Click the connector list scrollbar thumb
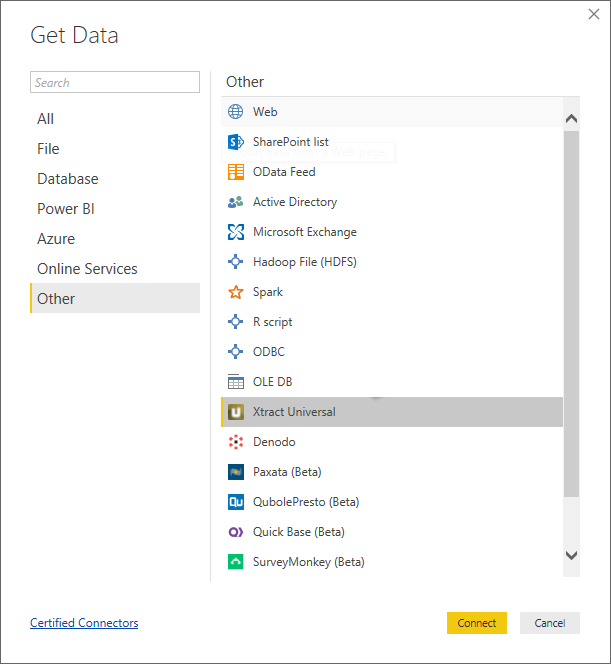The width and height of the screenshot is (611, 664). tap(571, 314)
